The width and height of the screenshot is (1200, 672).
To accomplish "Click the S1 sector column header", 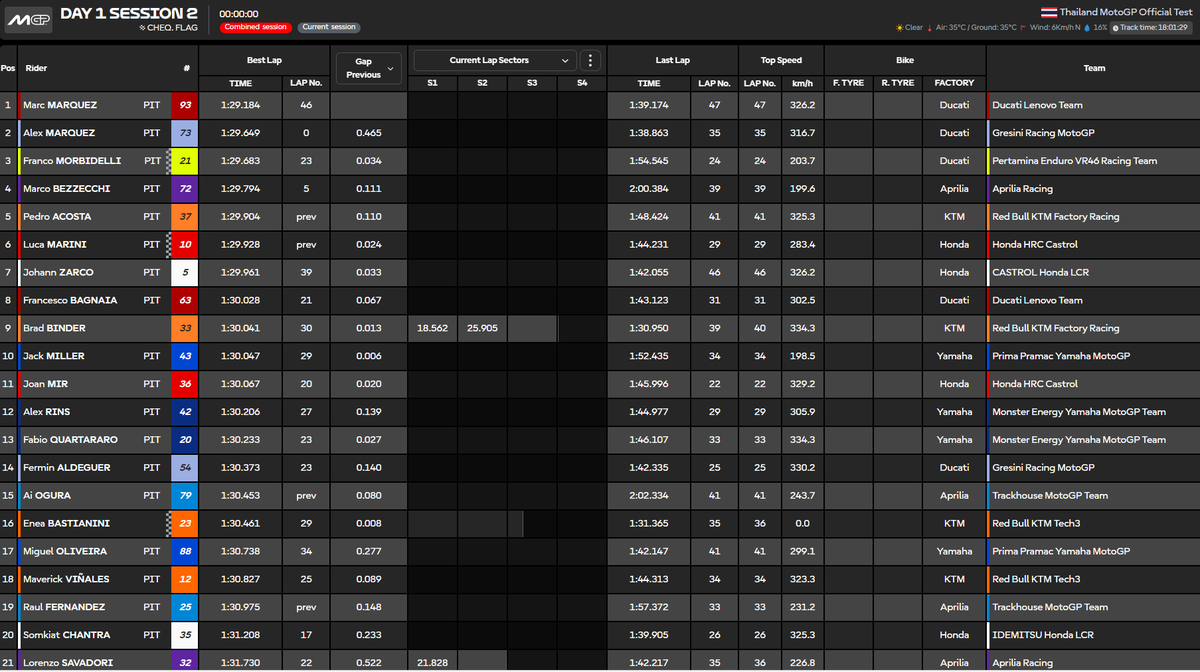I will (432, 83).
